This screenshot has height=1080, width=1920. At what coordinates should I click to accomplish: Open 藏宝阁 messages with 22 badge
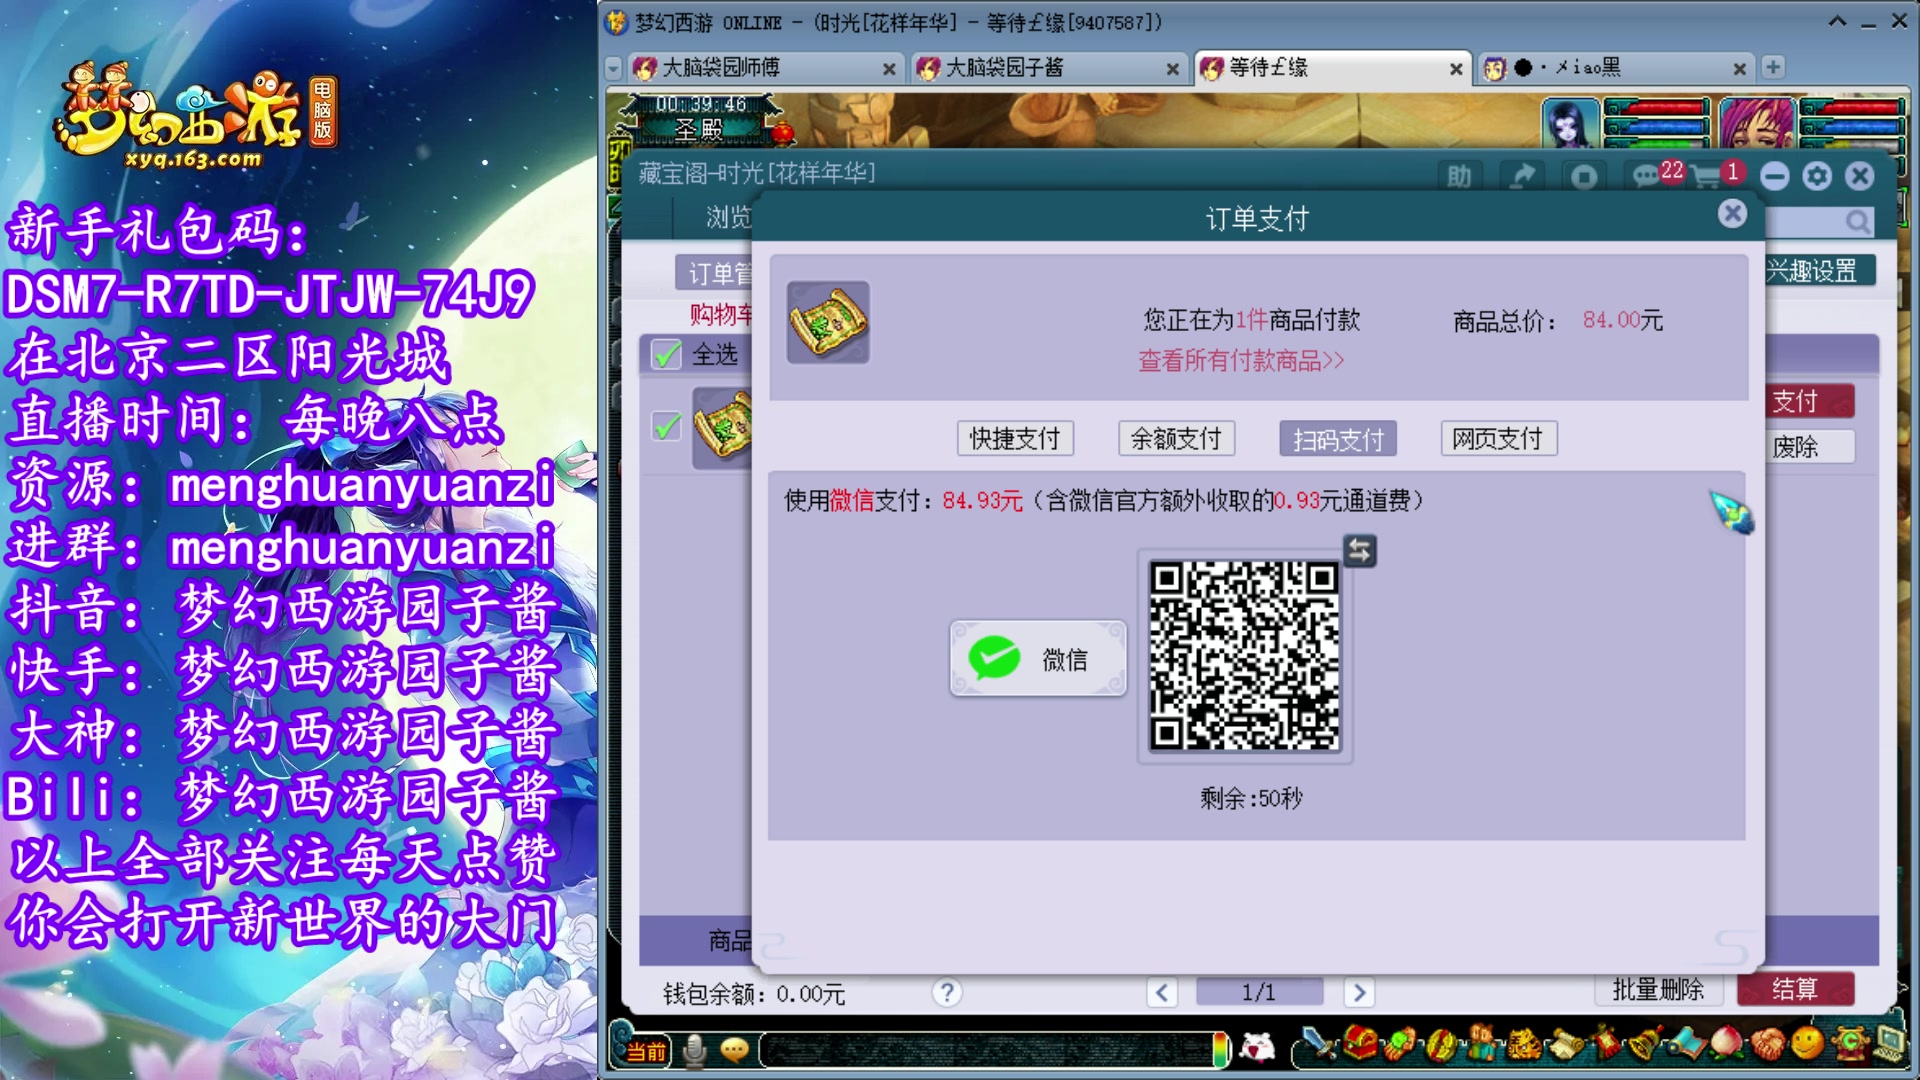click(1656, 176)
